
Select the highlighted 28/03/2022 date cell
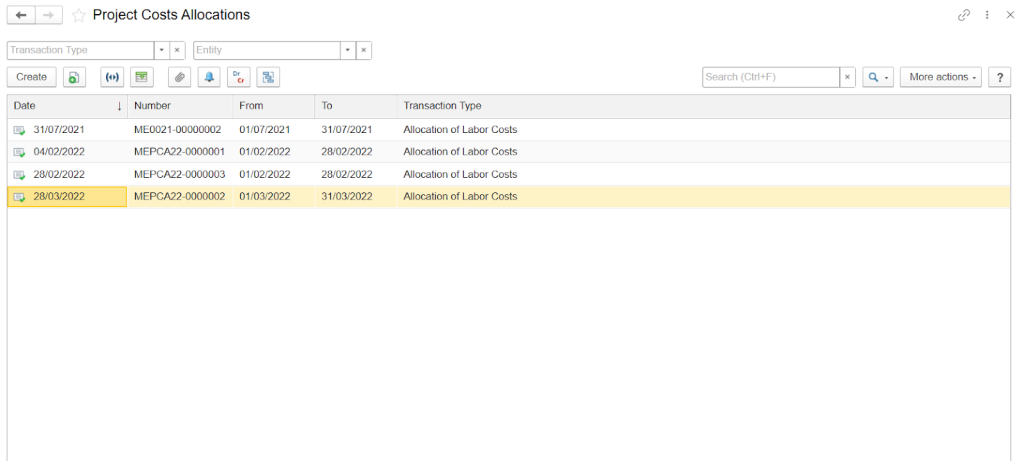67,197
